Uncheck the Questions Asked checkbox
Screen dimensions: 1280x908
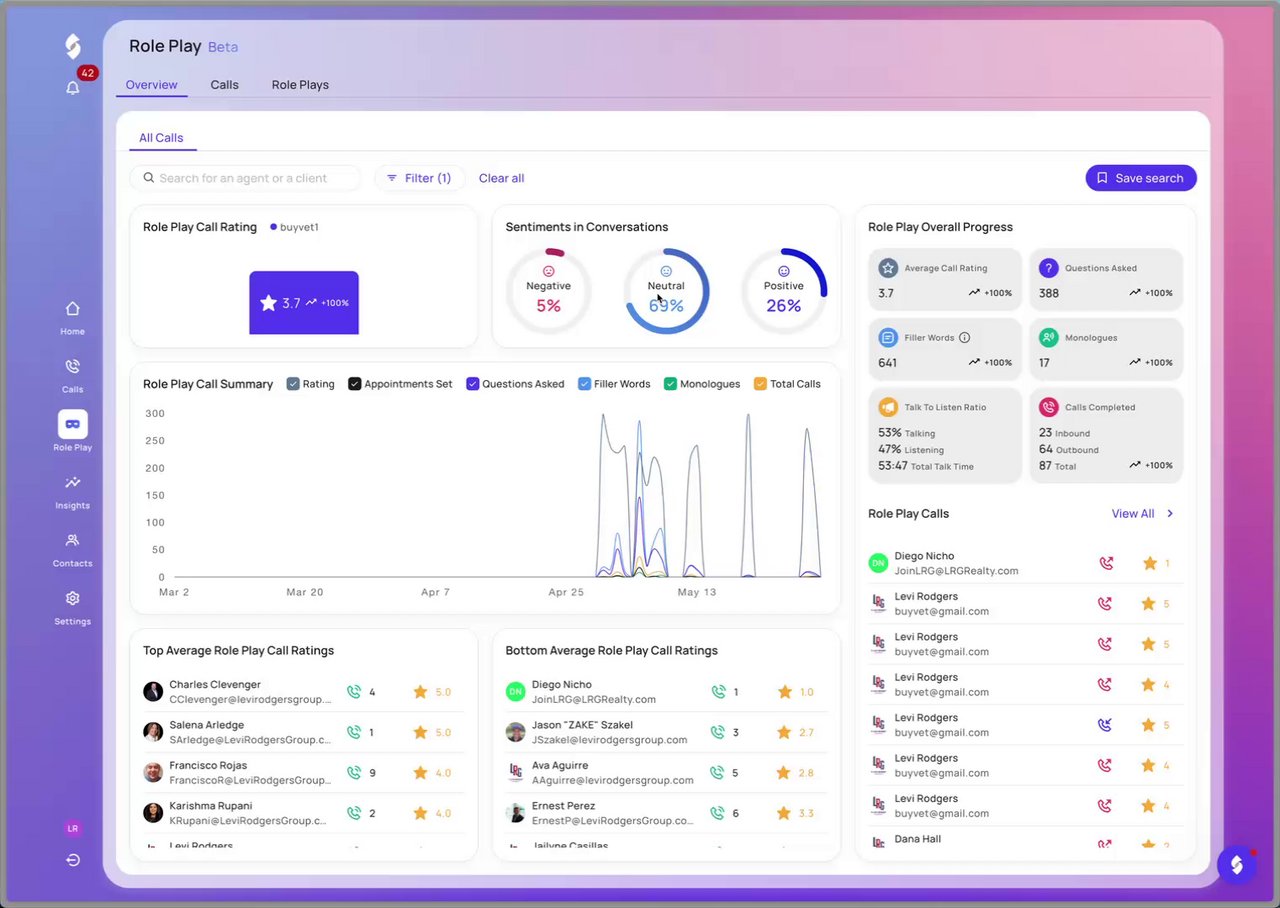tap(473, 384)
